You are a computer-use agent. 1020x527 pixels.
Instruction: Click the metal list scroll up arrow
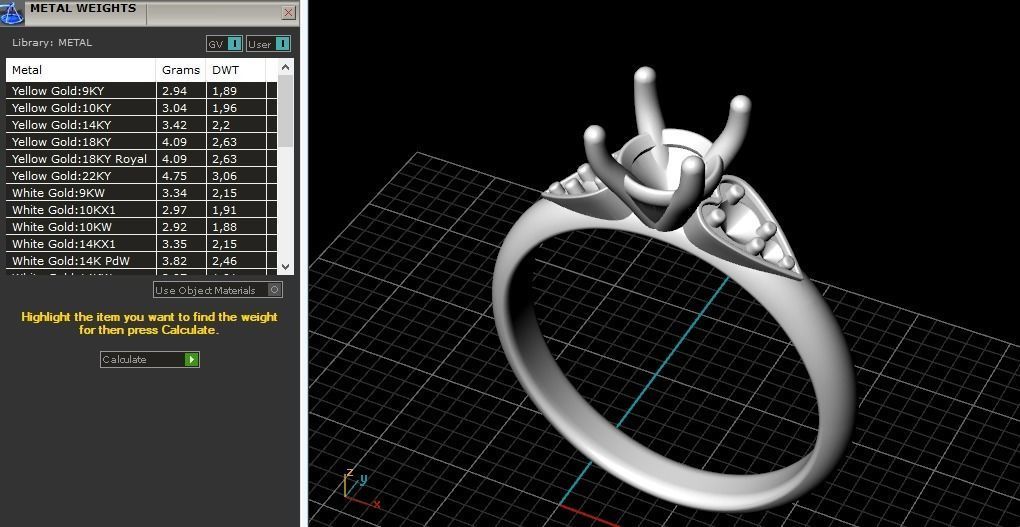click(x=286, y=67)
